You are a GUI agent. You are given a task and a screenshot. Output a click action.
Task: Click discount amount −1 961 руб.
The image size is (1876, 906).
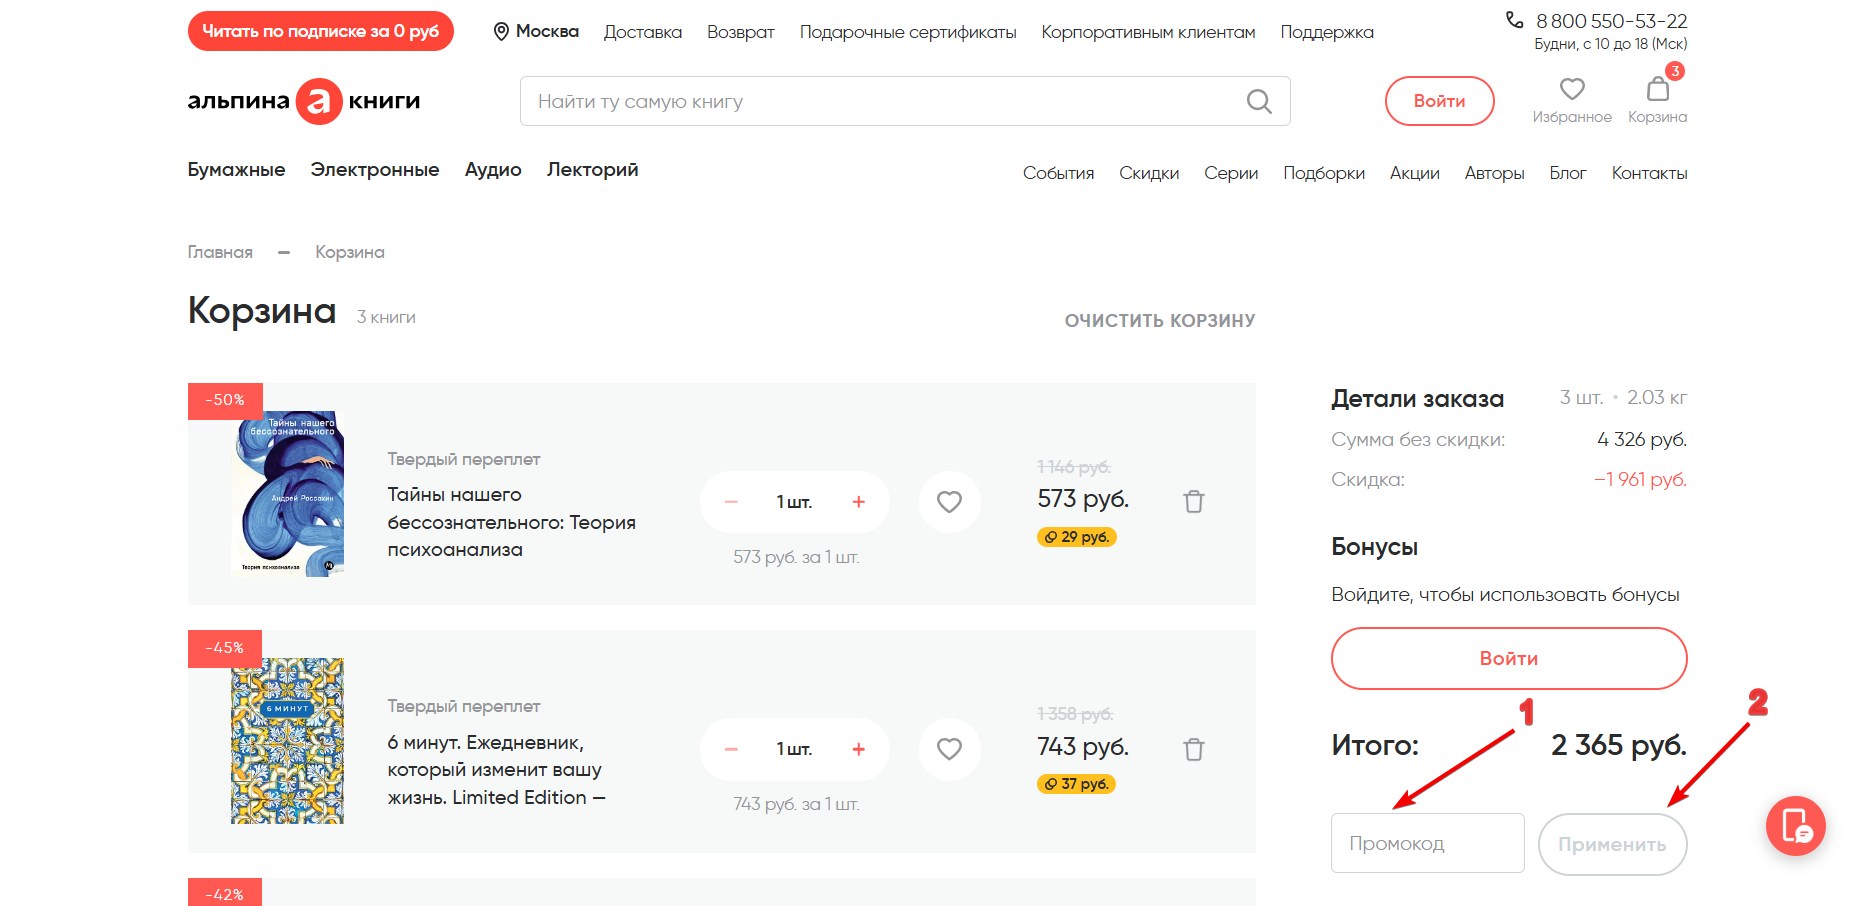[x=1640, y=479]
